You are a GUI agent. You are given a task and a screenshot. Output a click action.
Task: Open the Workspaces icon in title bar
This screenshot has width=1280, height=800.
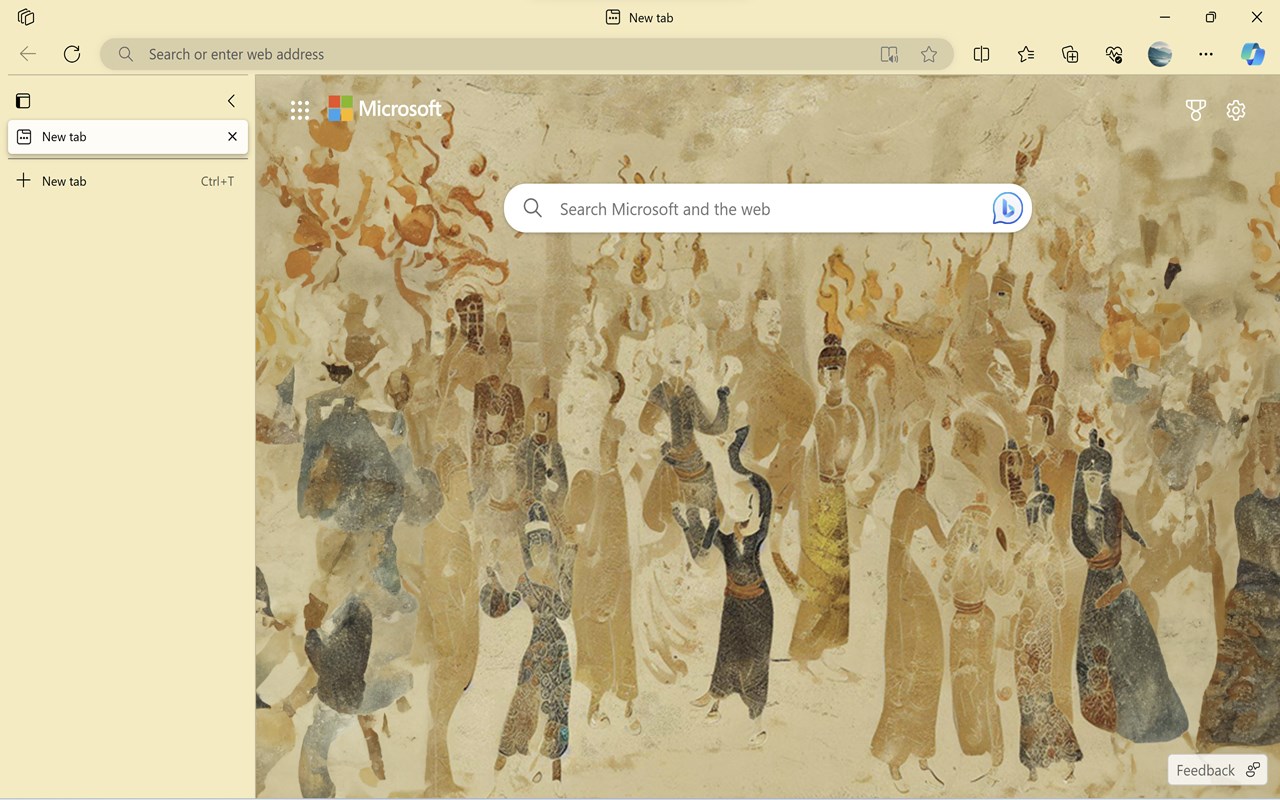pos(26,17)
